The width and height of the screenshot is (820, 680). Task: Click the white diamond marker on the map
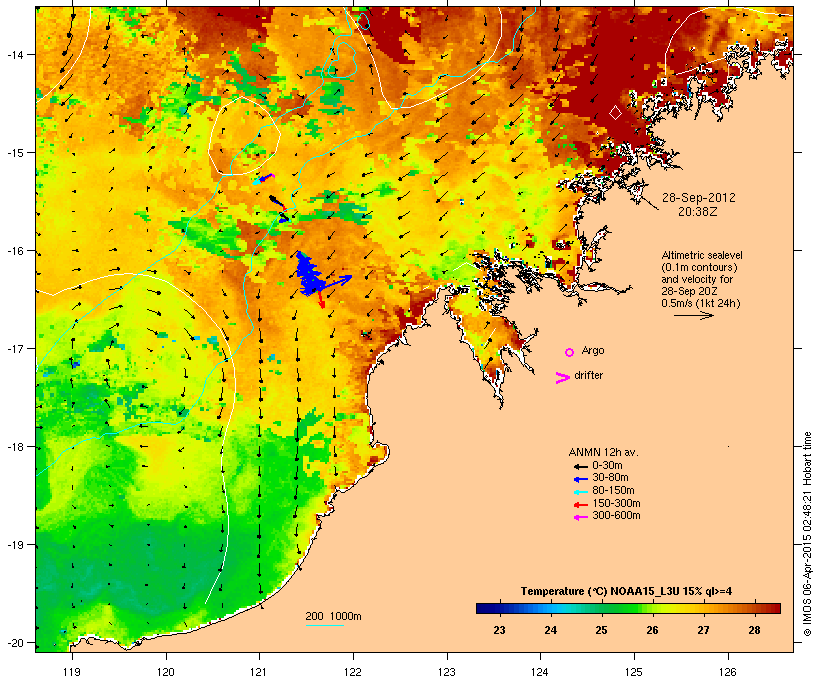(x=616, y=112)
